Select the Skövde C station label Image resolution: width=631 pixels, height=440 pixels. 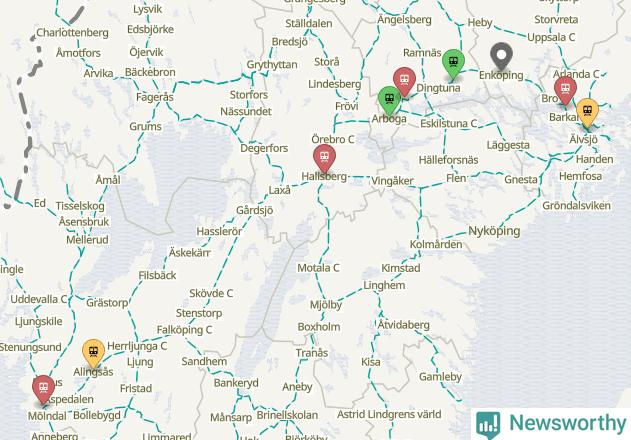211,293
